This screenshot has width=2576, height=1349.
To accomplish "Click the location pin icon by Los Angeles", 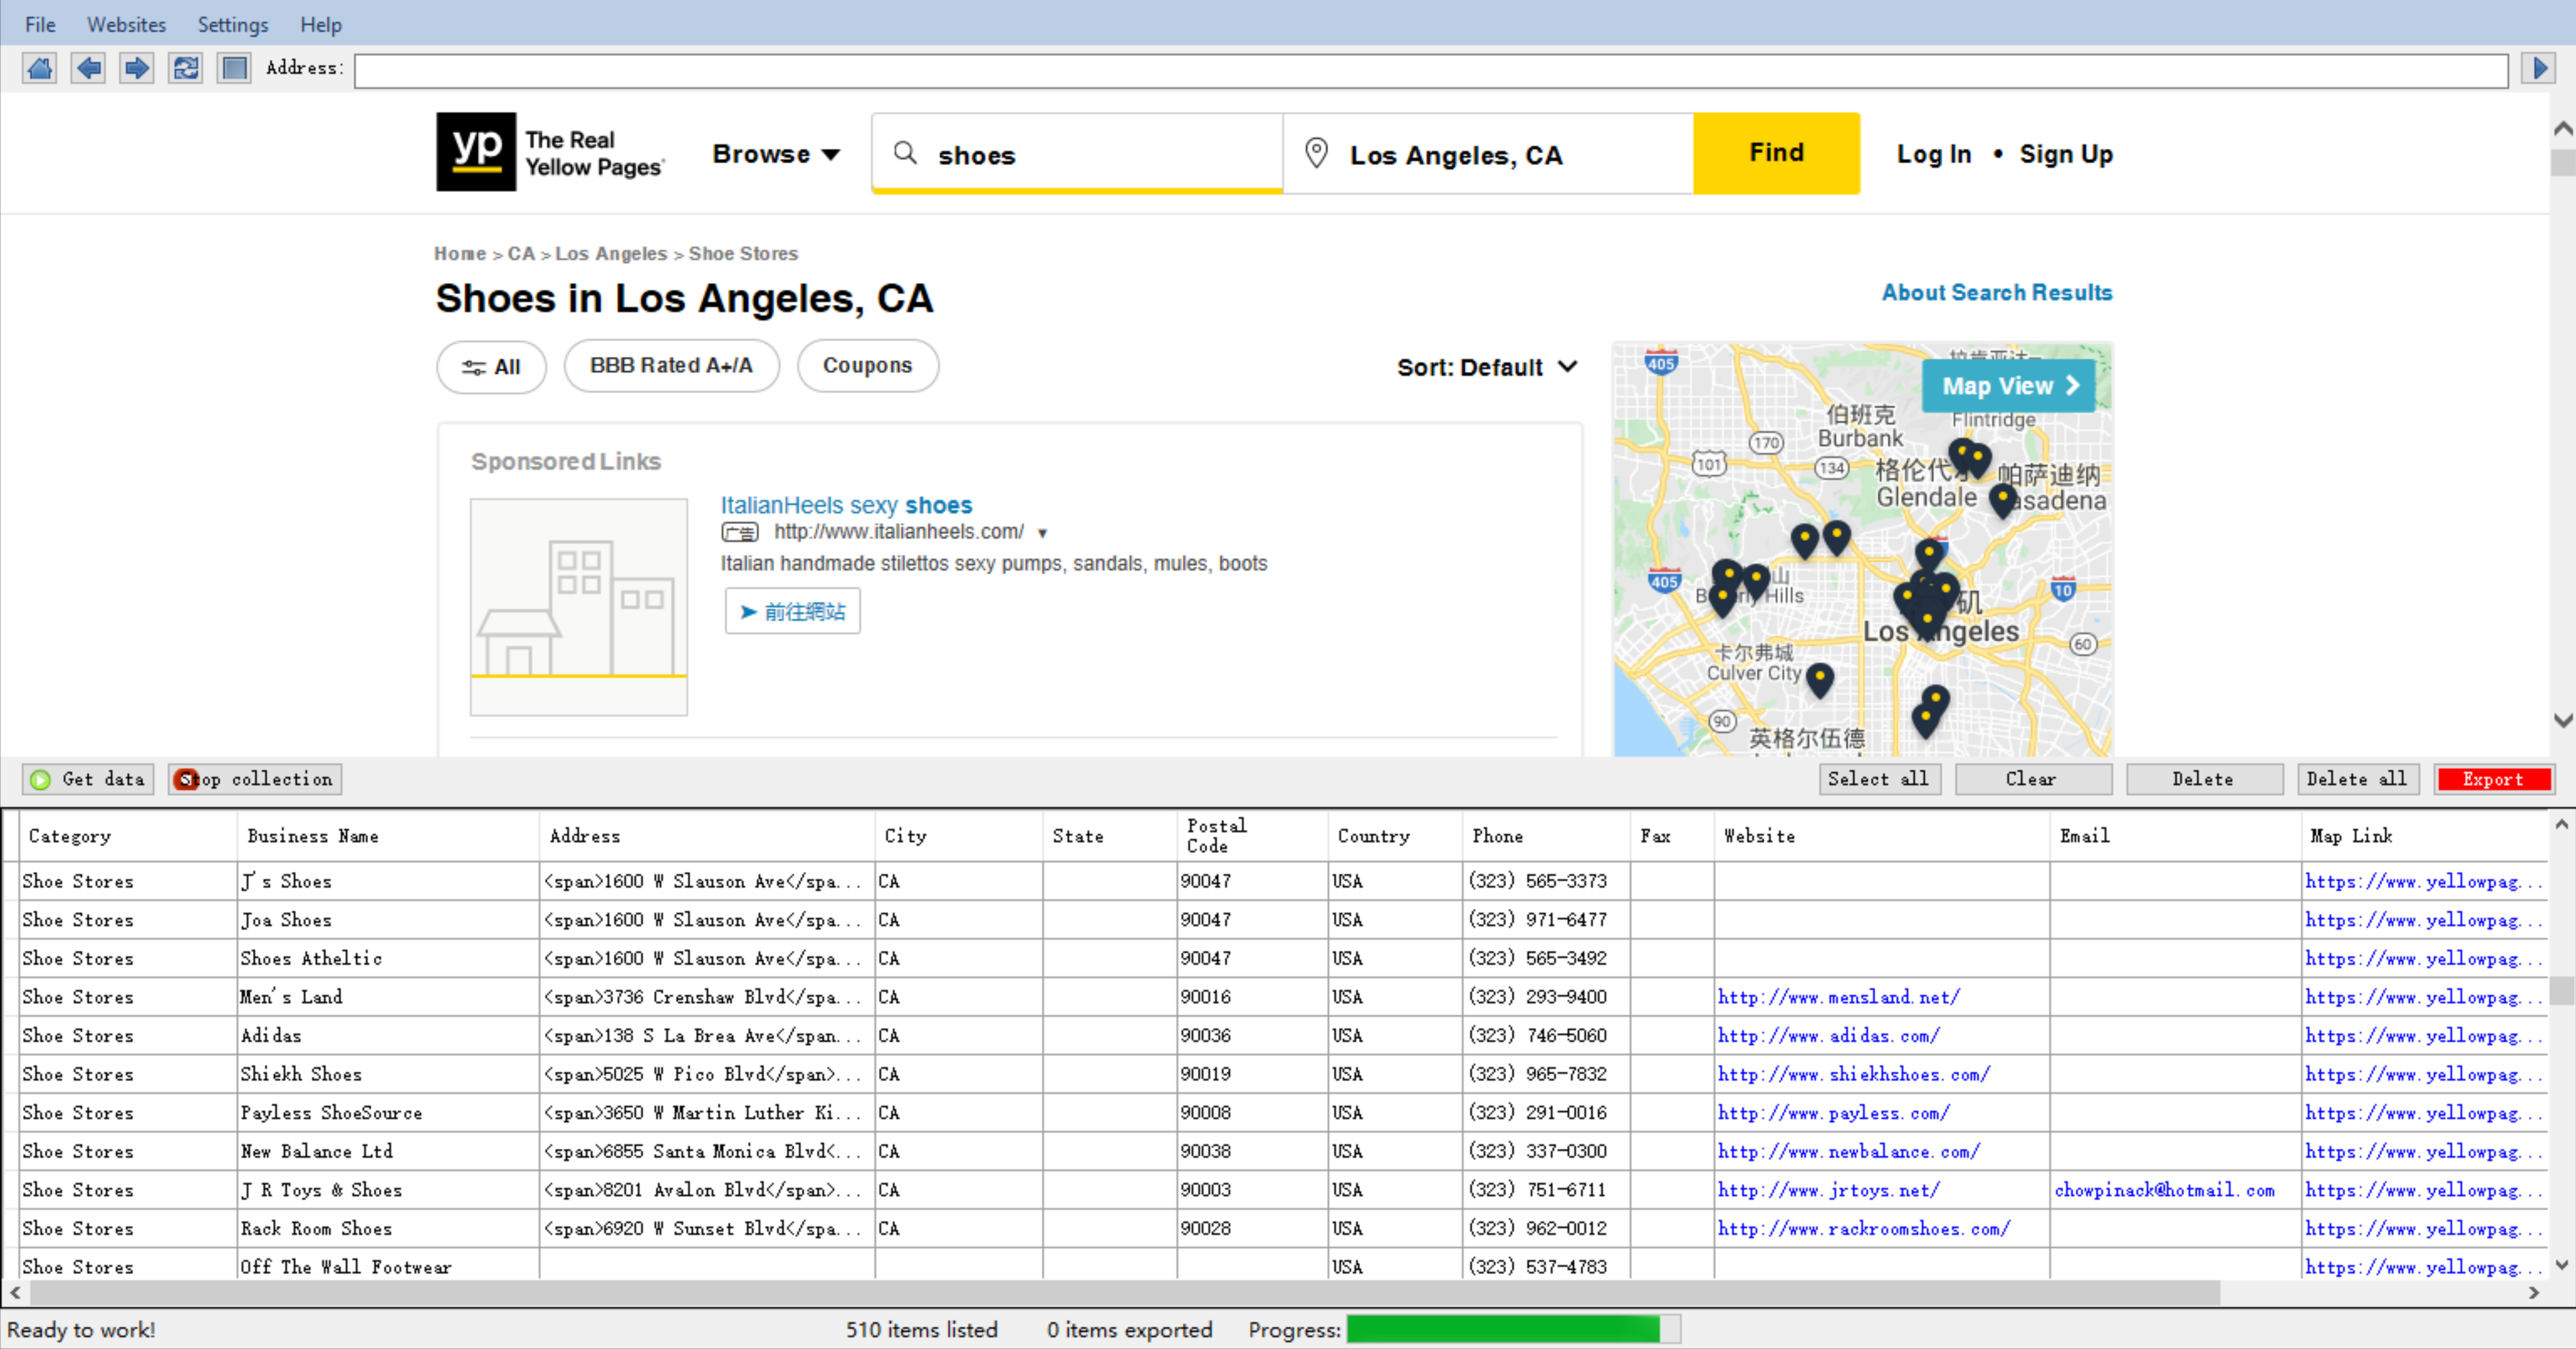I will tap(1316, 153).
